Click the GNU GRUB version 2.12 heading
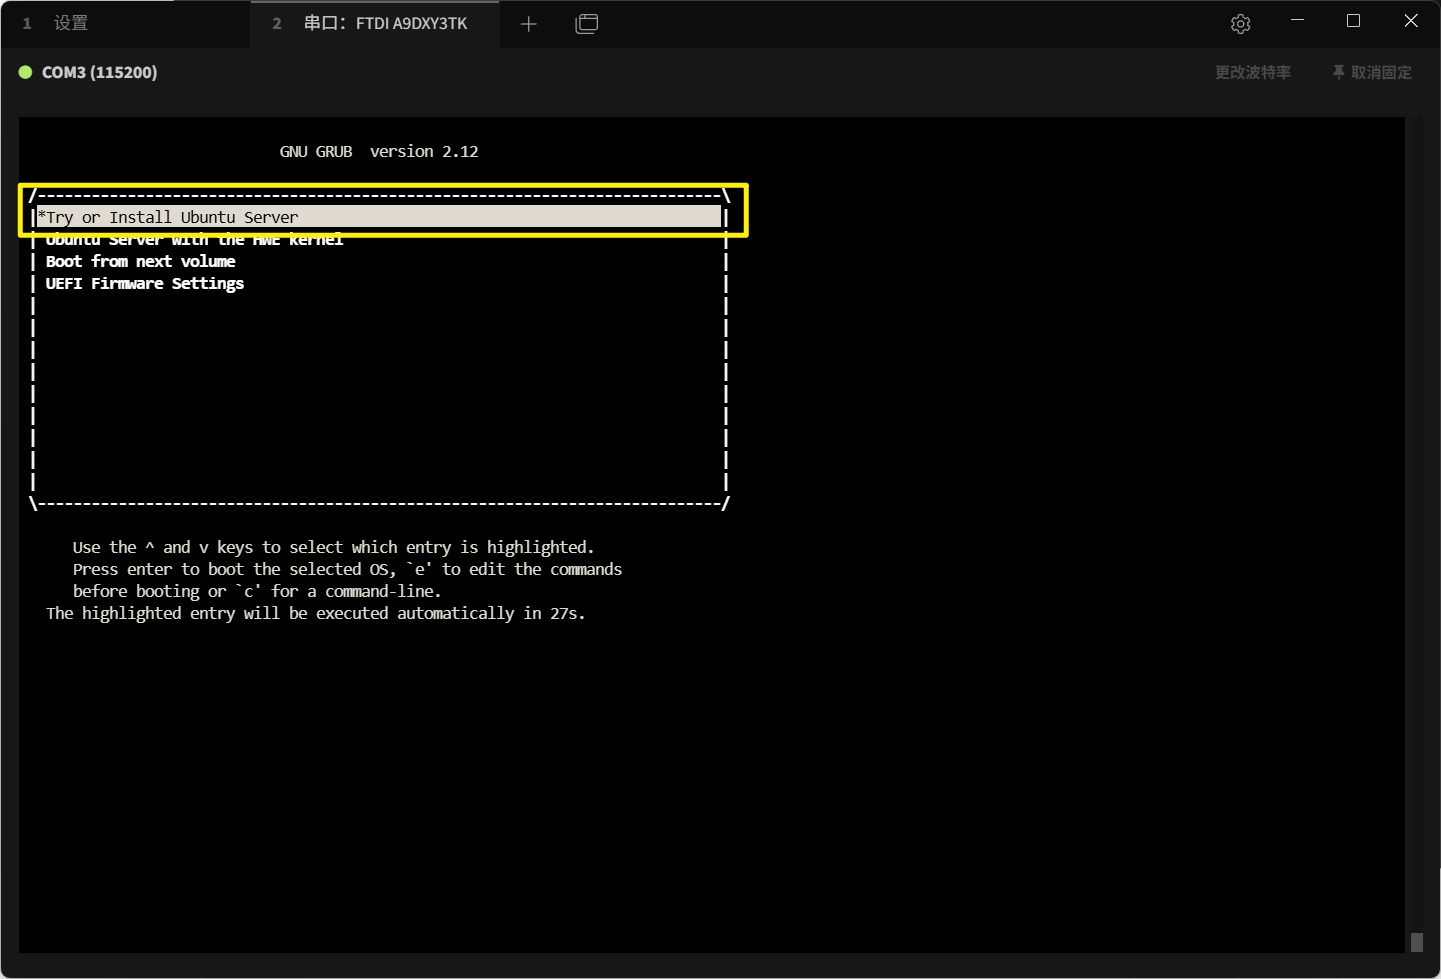The image size is (1441, 979). [x=378, y=152]
